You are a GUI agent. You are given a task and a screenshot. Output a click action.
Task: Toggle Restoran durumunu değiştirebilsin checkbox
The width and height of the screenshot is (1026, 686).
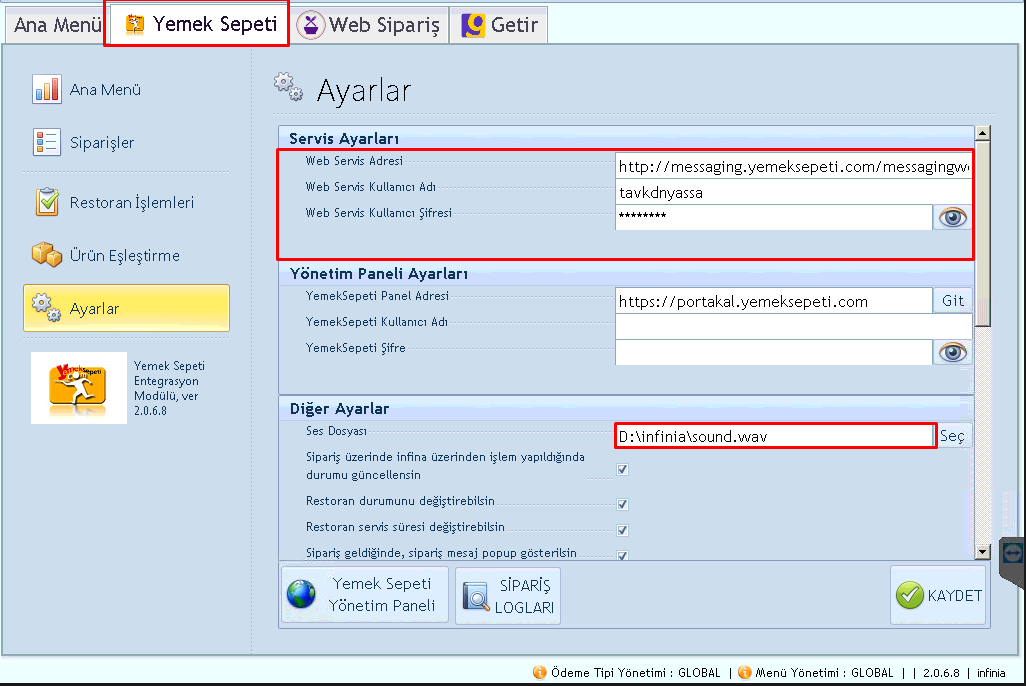[x=622, y=504]
